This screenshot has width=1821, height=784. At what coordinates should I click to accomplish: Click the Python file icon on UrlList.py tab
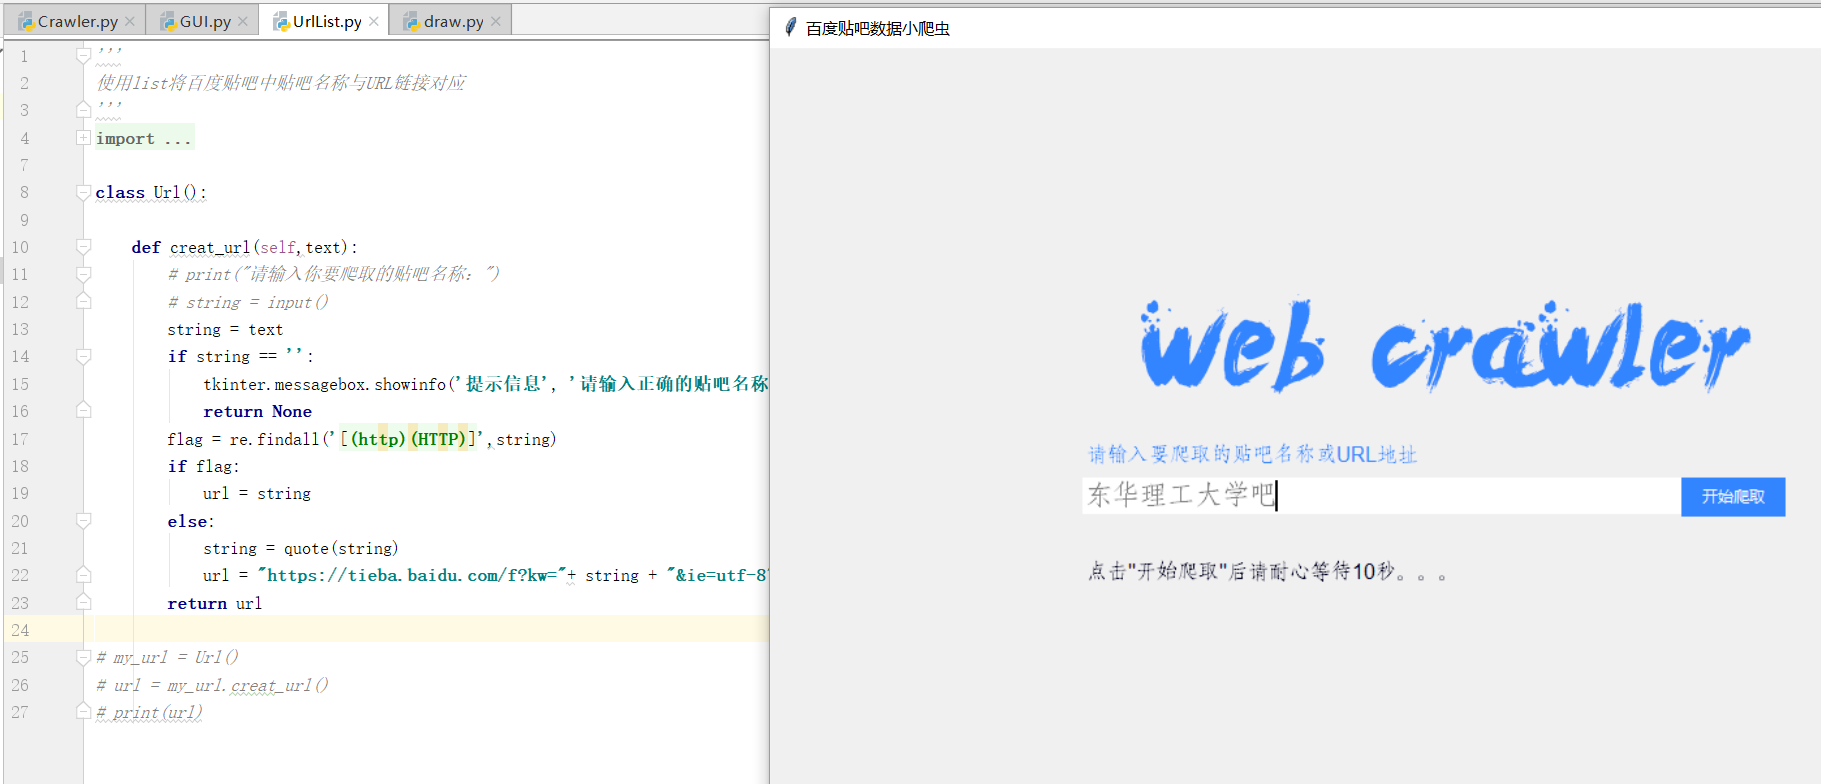click(x=281, y=21)
